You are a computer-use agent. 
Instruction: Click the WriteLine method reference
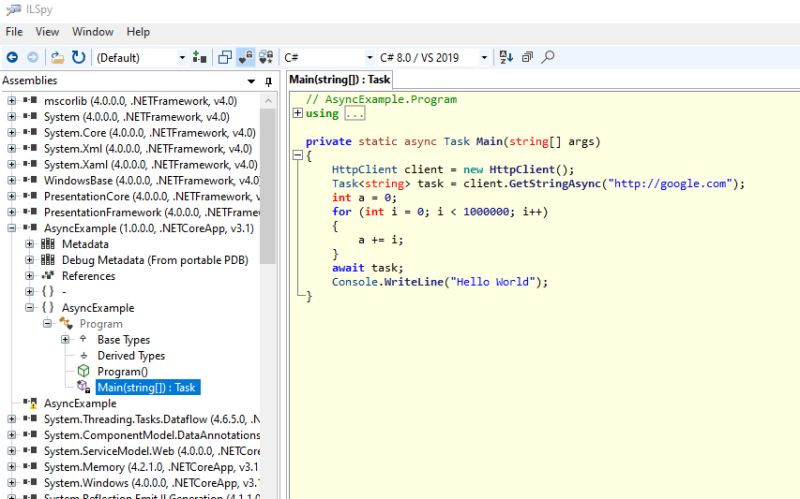pyautogui.click(x=414, y=282)
